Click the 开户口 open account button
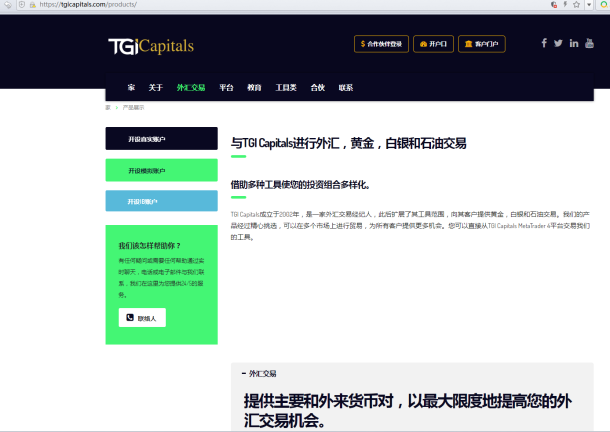 pyautogui.click(x=433, y=44)
